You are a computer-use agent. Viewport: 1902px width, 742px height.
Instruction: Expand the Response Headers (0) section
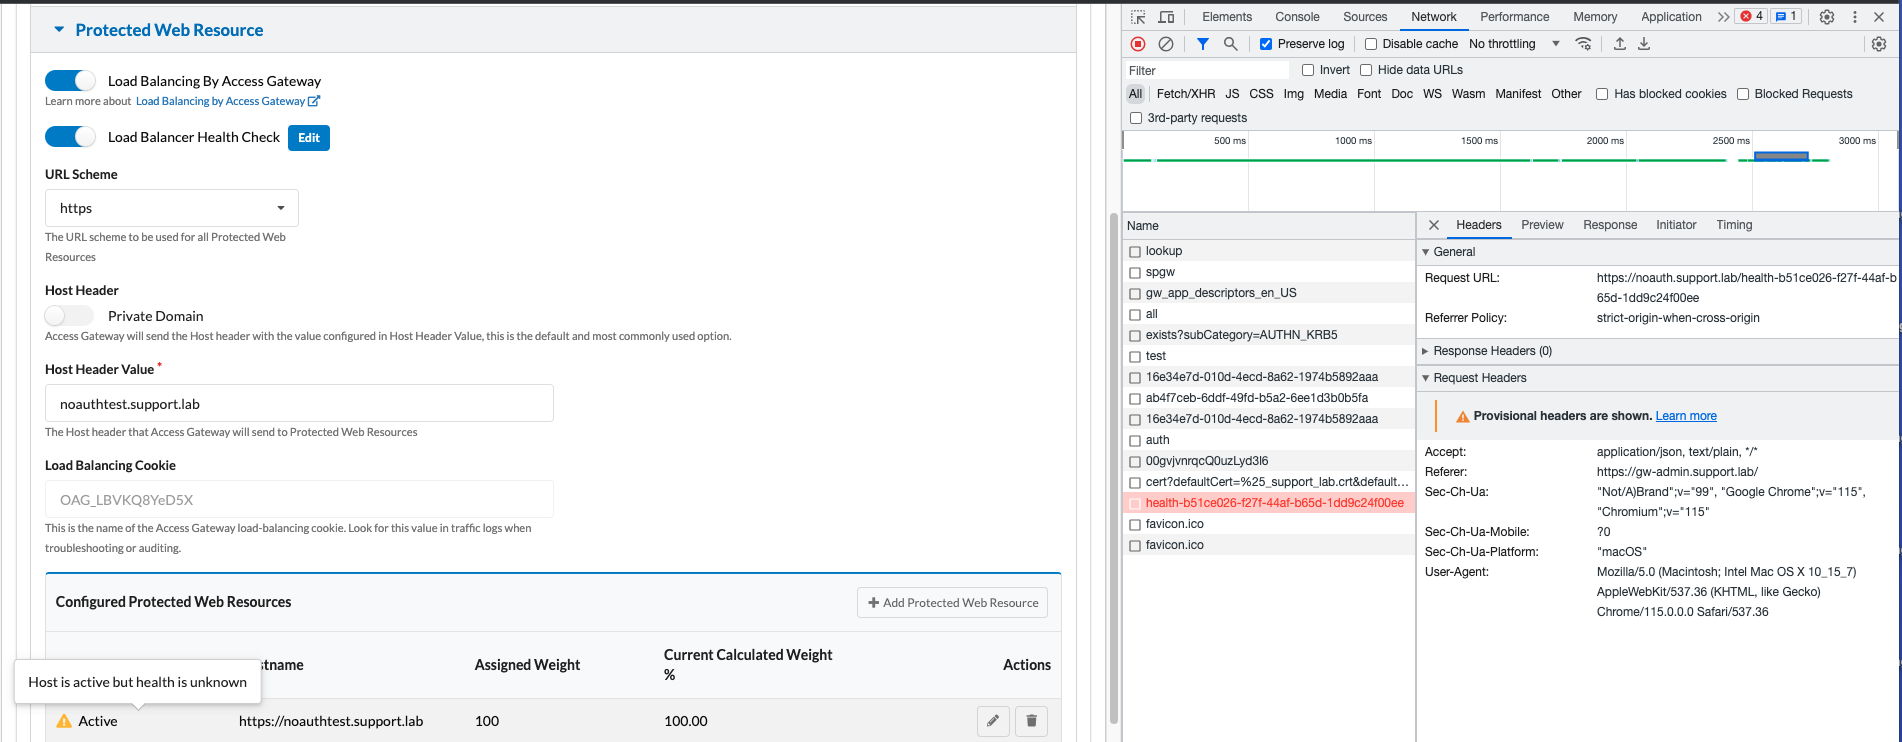click(x=1491, y=351)
